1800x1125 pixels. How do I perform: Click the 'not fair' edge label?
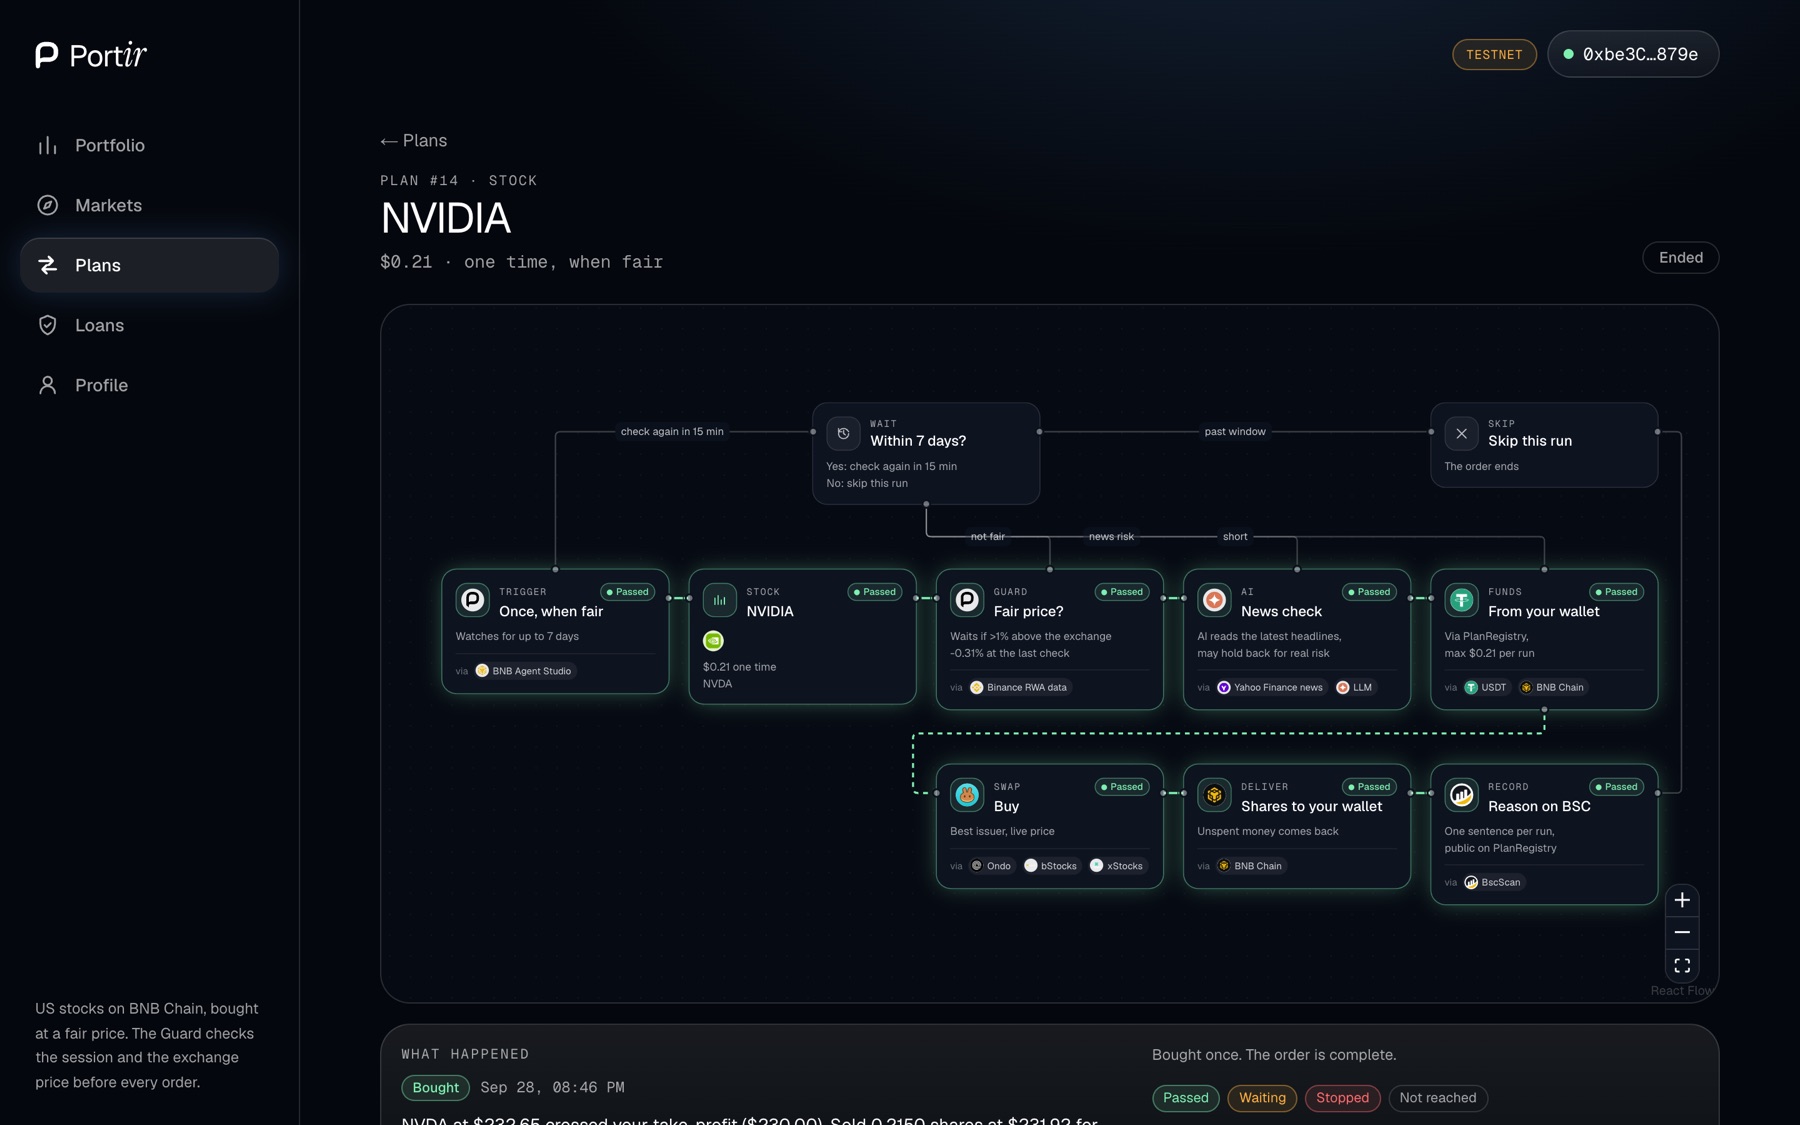988,537
